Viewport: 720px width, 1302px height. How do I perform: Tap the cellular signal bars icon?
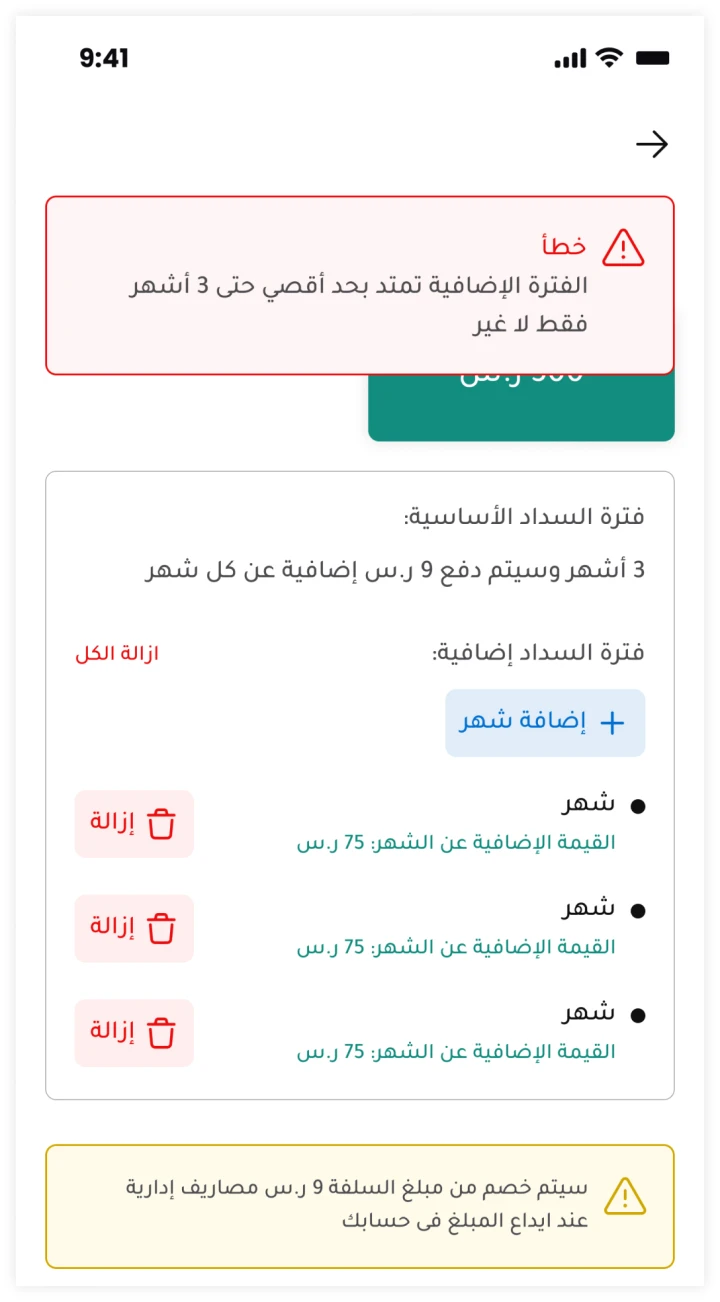coord(570,59)
